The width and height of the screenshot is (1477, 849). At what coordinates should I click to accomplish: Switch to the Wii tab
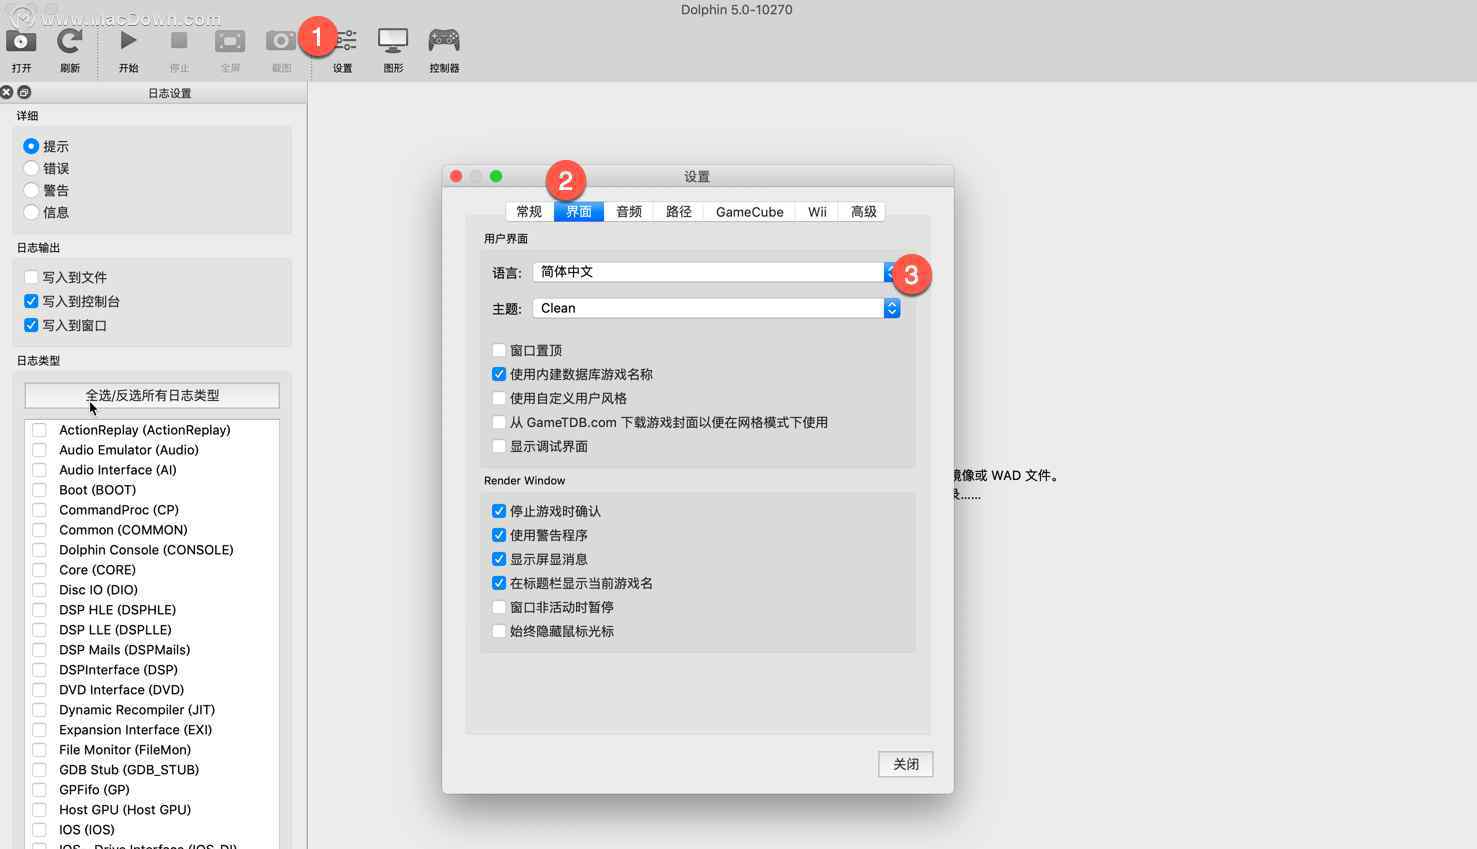[x=817, y=211]
